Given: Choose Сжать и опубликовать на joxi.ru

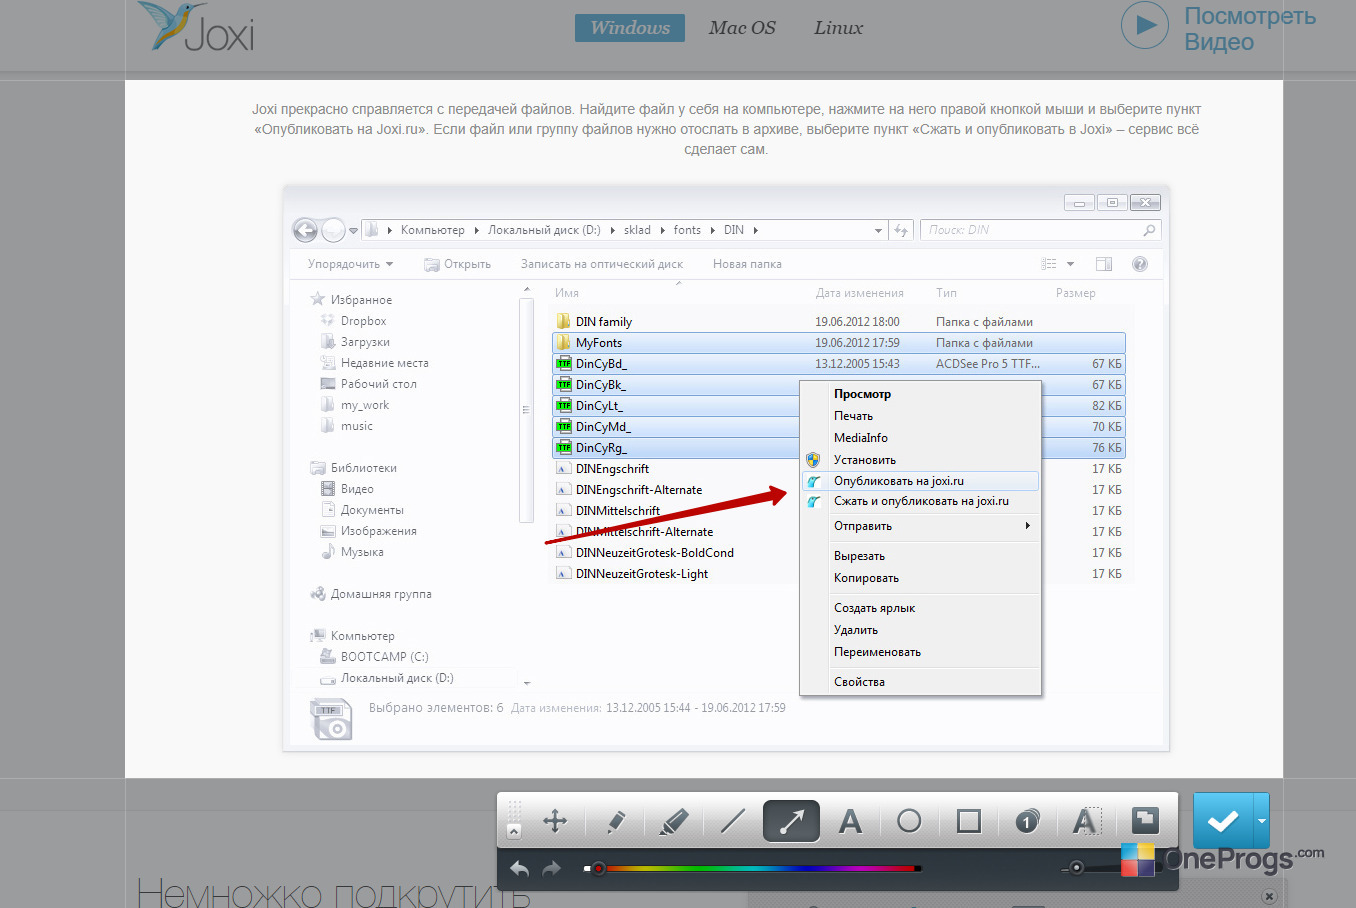Looking at the screenshot, I should (920, 501).
